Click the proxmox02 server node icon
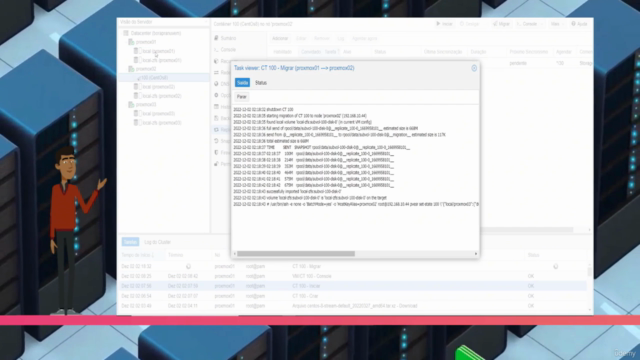Image resolution: width=640 pixels, height=360 pixels. 131,69
